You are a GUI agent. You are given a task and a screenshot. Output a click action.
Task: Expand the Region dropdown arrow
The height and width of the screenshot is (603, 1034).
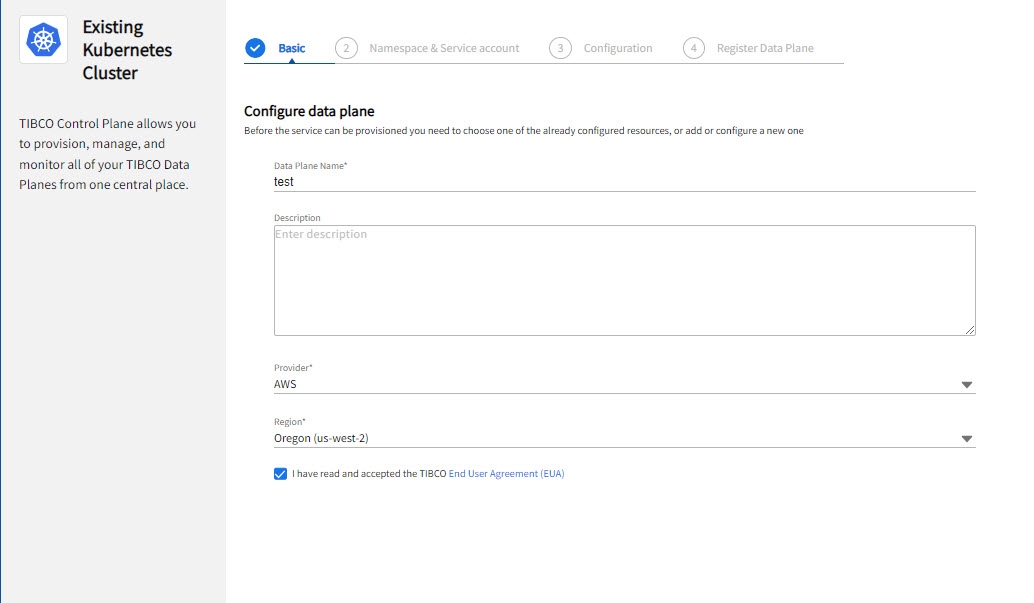coord(966,439)
